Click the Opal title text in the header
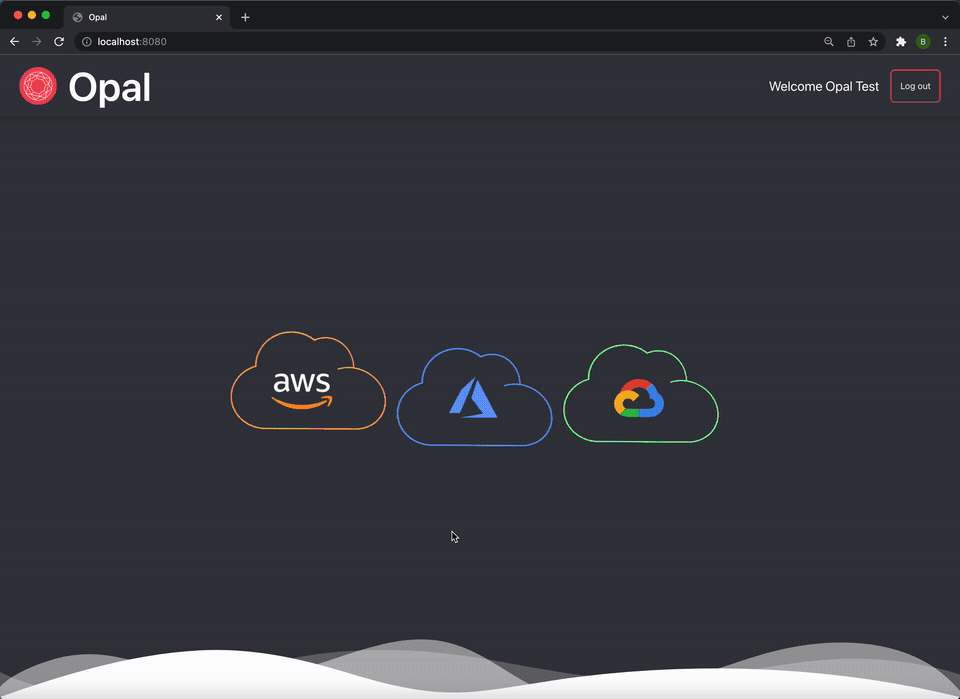Screen dimensions: 960x699 pyautogui.click(x=110, y=87)
